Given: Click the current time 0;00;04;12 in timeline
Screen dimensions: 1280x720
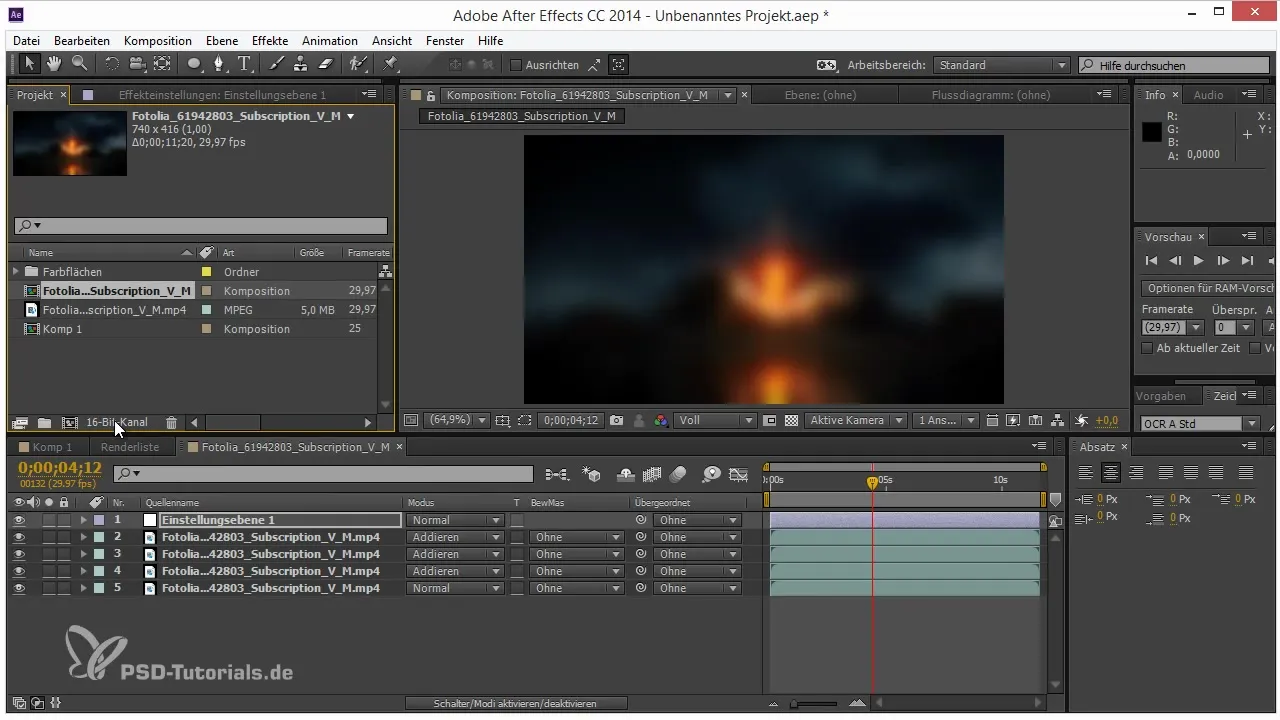Looking at the screenshot, I should click(60, 468).
